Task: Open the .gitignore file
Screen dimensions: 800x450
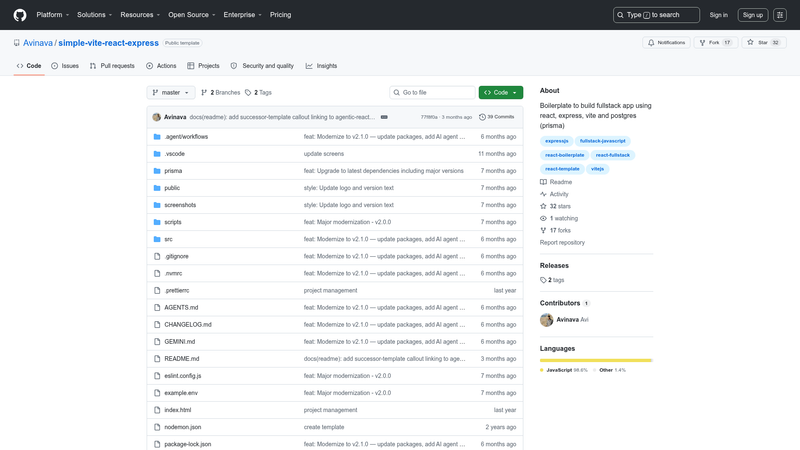Action: [x=177, y=256]
